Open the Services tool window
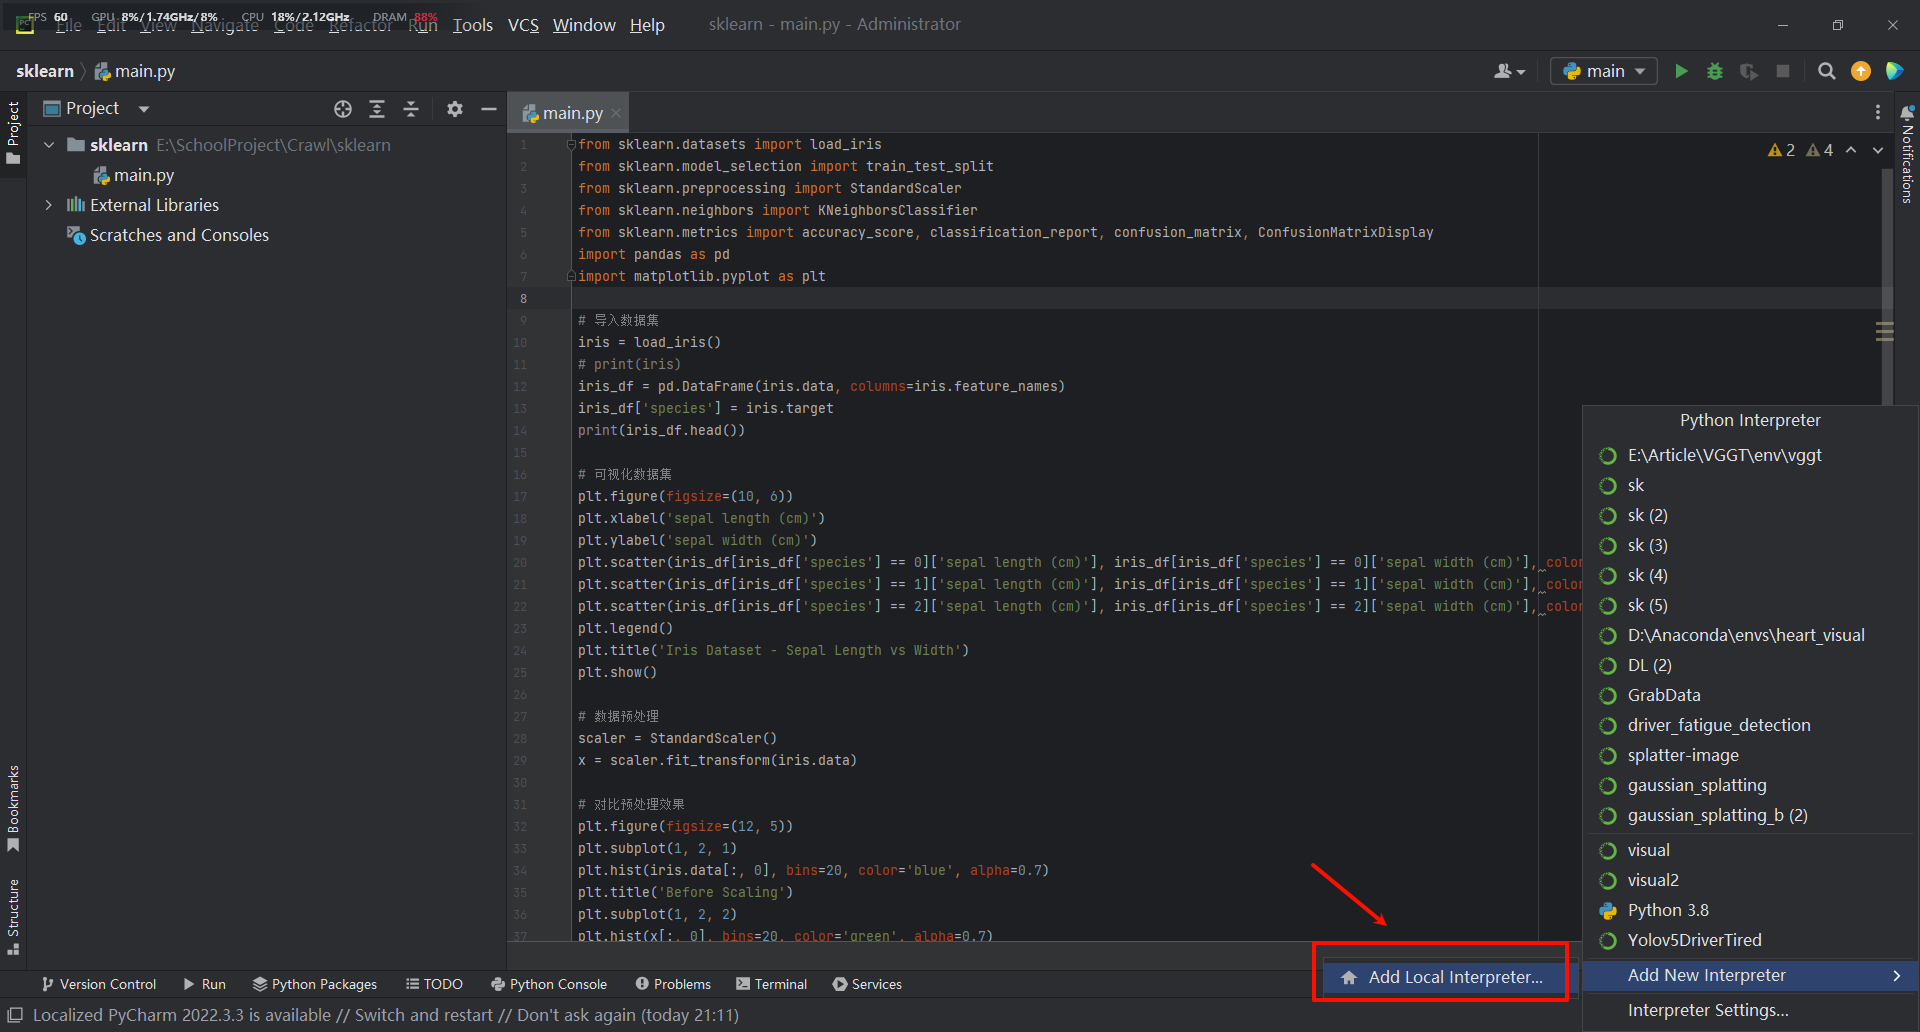 tap(867, 984)
